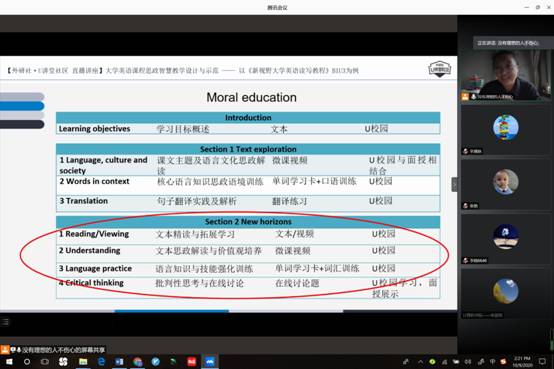This screenshot has height=369, width=554.
Task: Open Chrome from the taskbar
Action: pos(138,362)
